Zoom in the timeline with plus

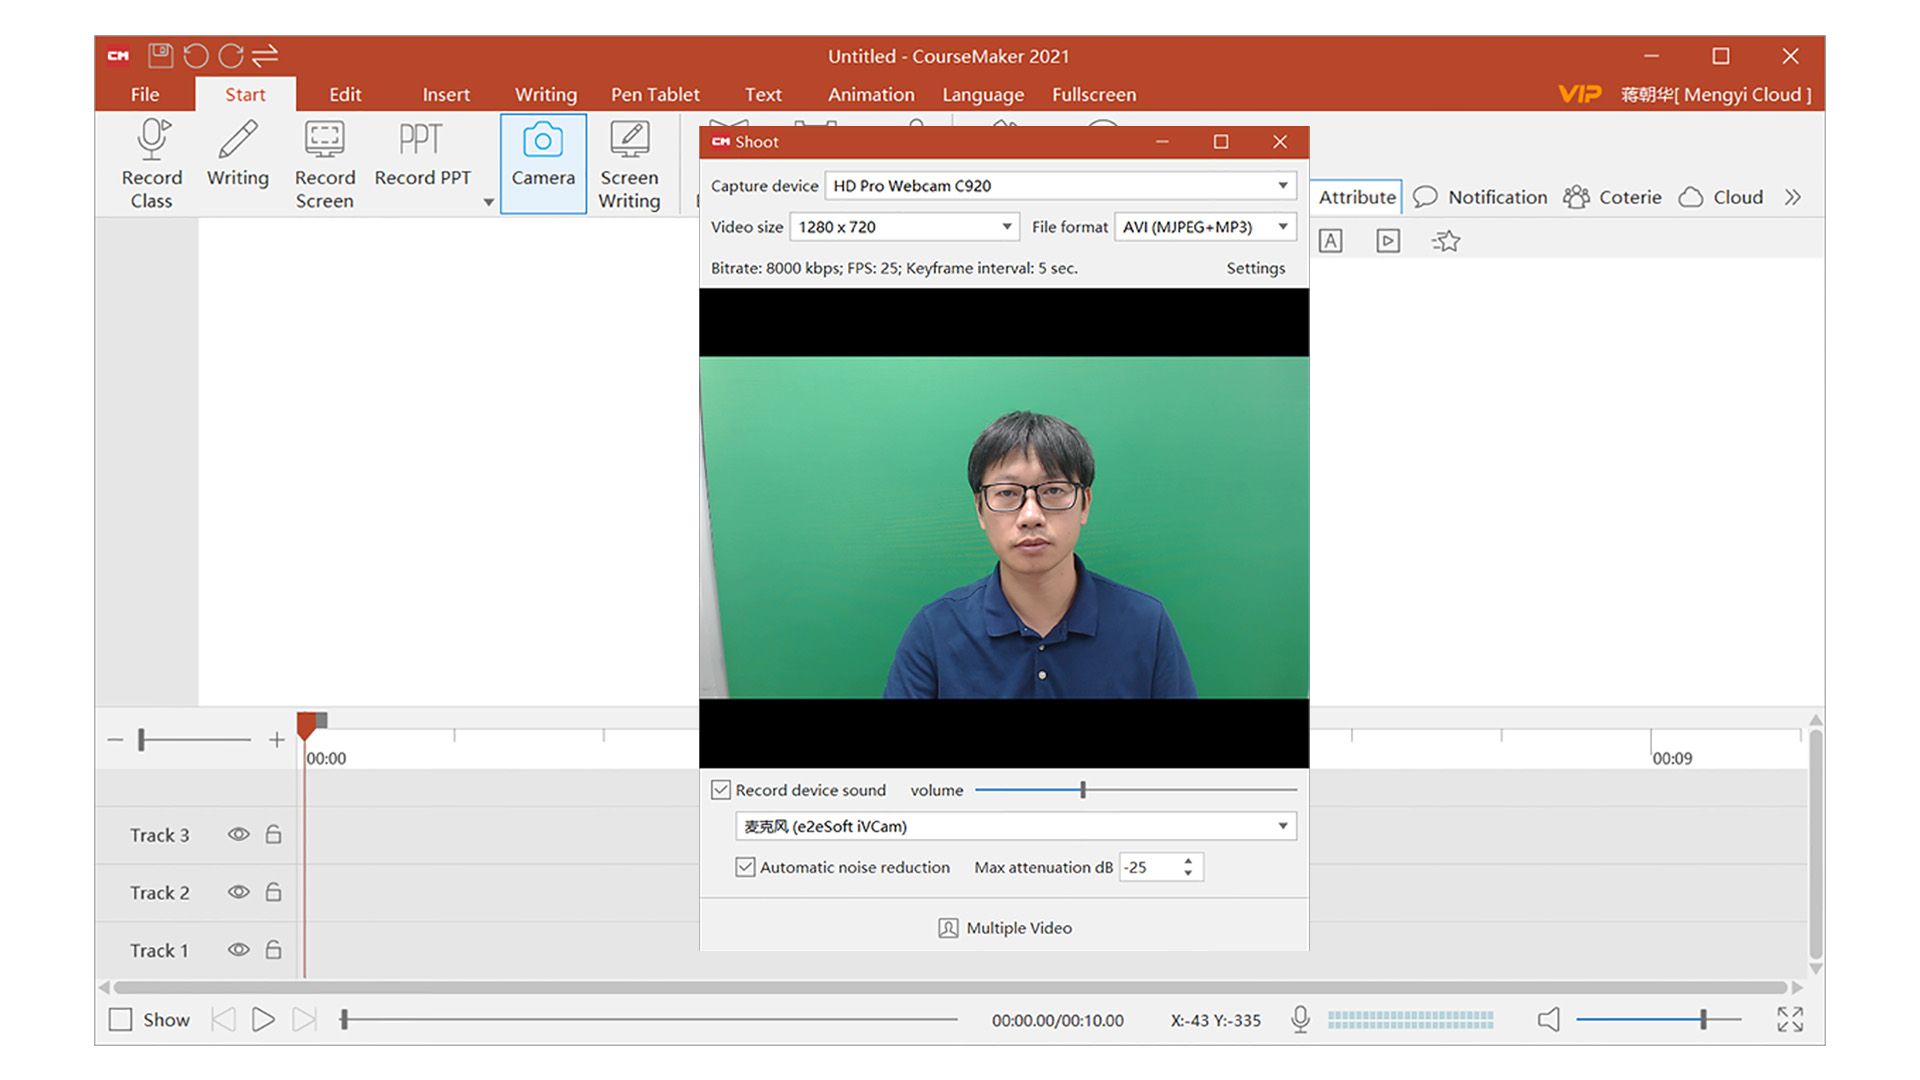pos(277,740)
